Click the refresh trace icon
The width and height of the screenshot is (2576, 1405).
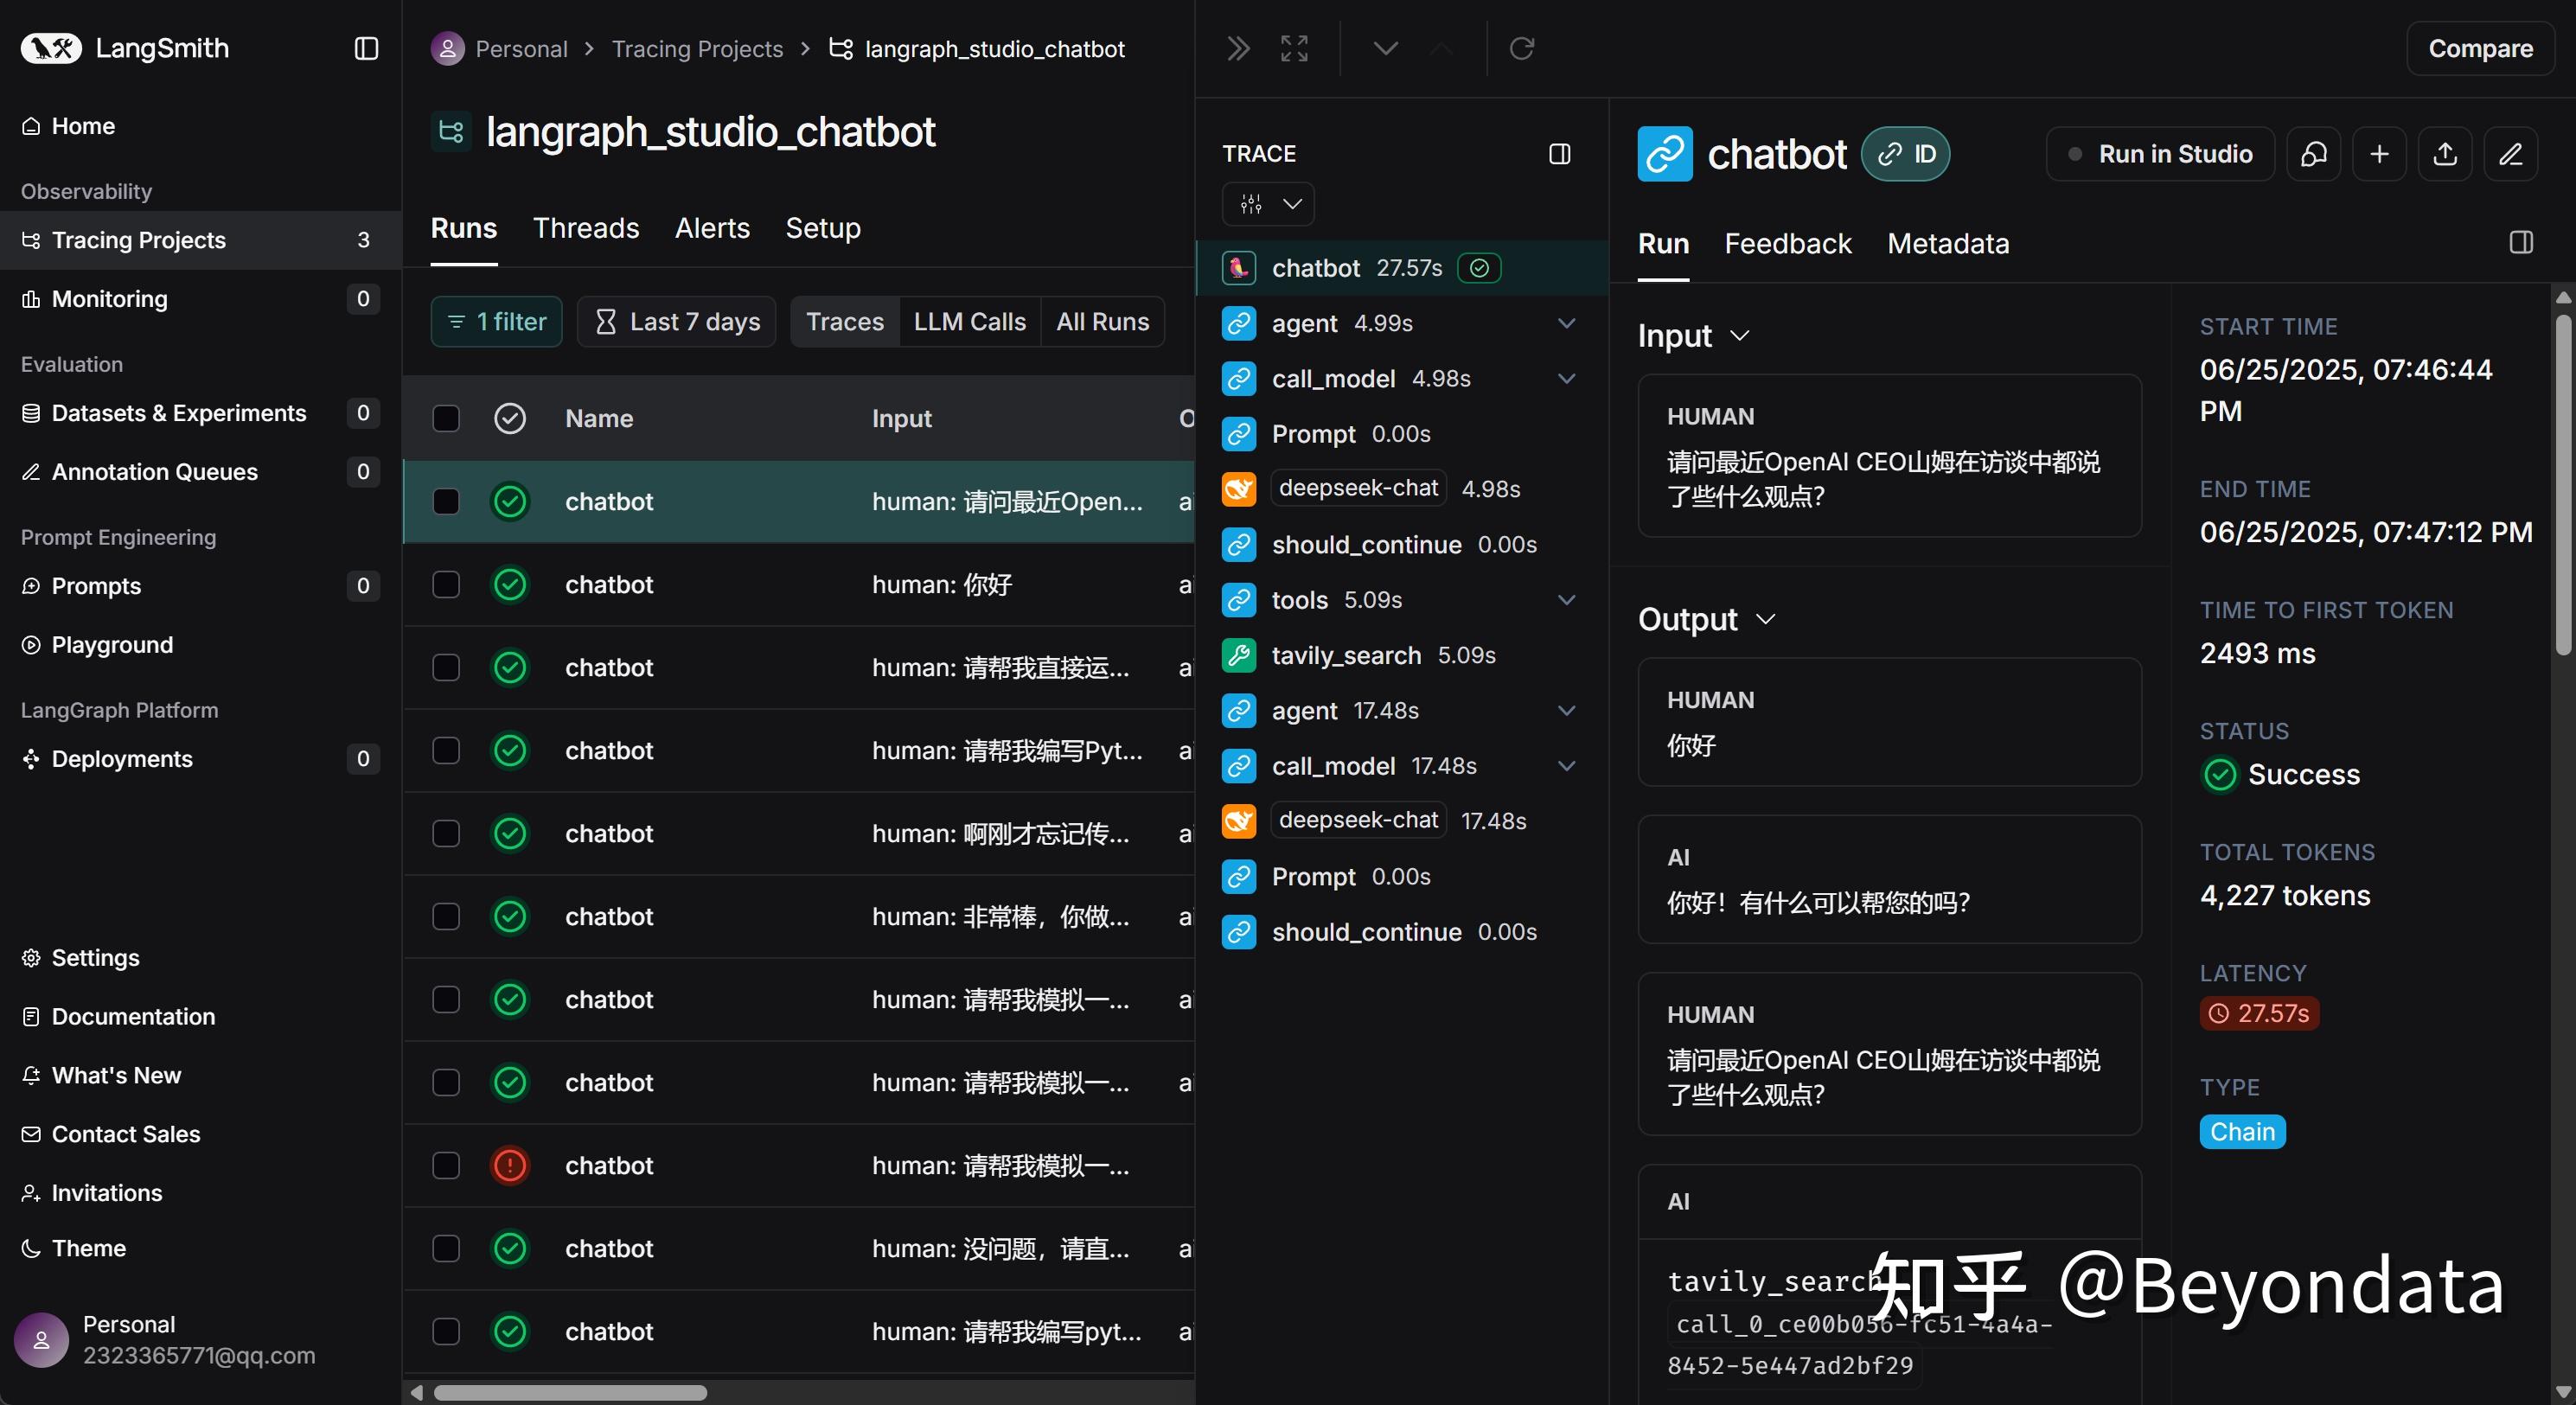pos(1521,48)
